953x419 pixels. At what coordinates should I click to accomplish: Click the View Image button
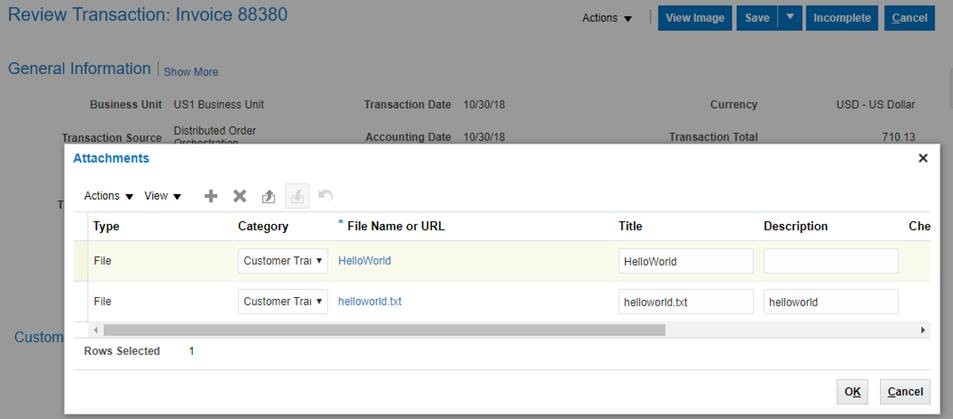pos(695,18)
